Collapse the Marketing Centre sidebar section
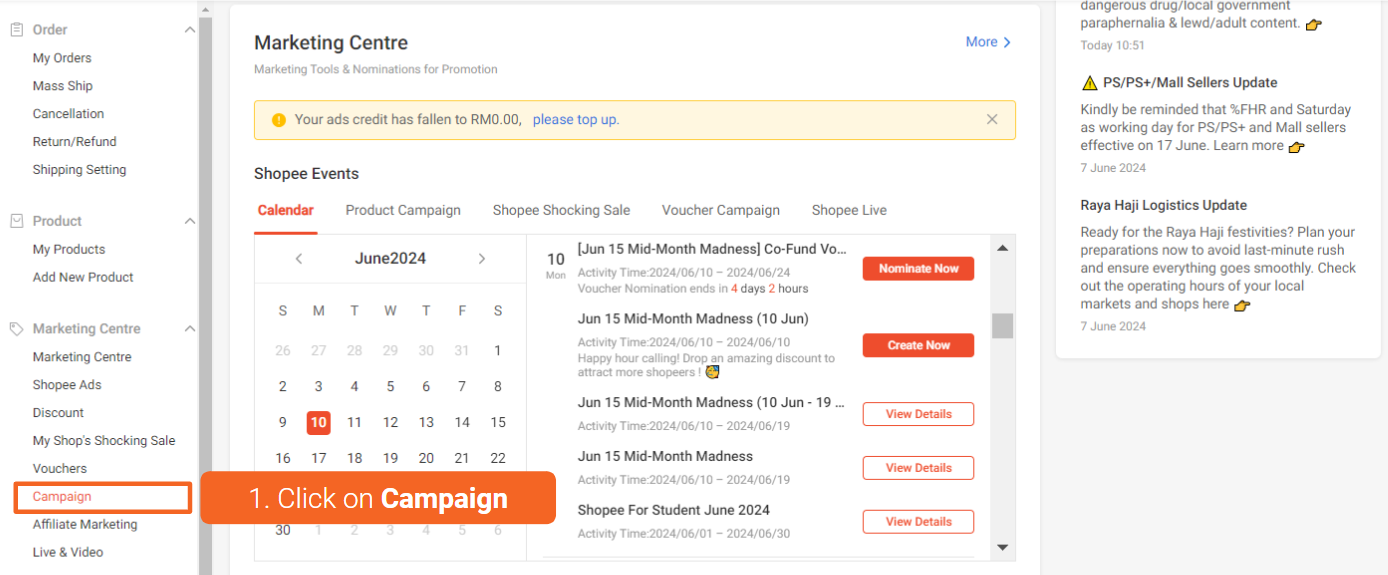 [189, 329]
